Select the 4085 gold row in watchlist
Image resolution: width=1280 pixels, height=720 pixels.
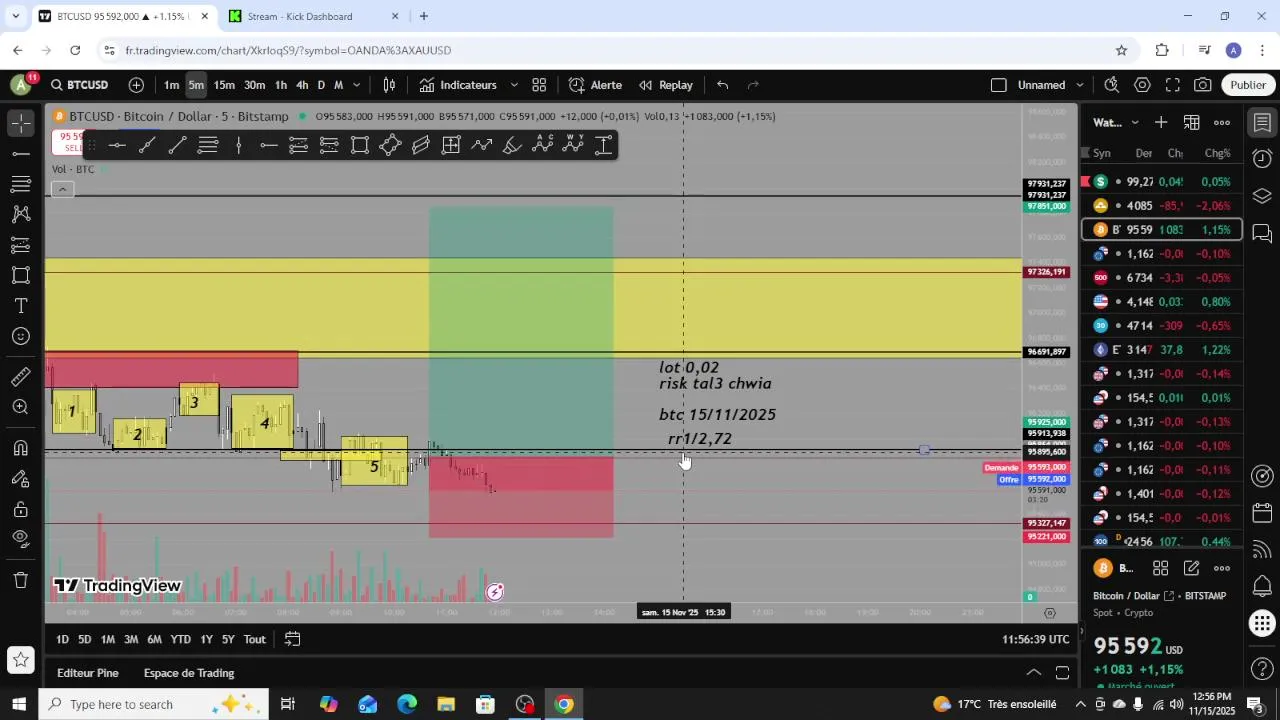(1162, 206)
